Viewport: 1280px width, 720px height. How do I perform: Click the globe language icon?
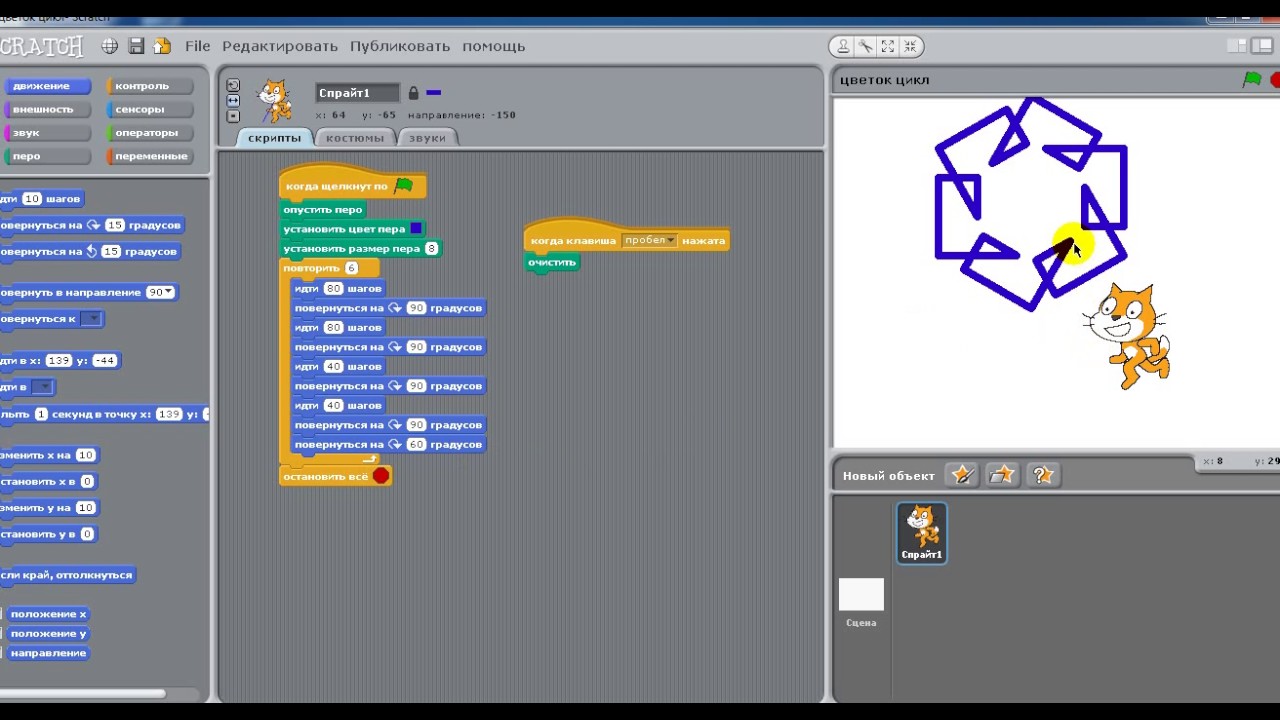point(110,46)
